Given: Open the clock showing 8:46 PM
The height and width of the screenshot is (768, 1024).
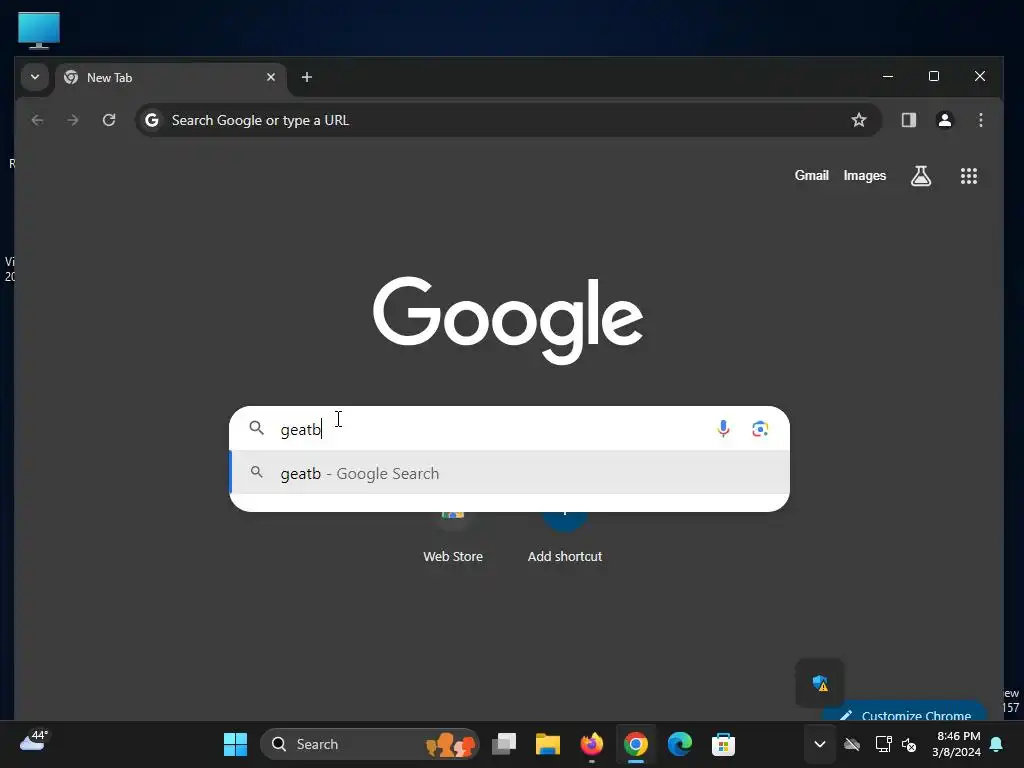Looking at the screenshot, I should 956,744.
